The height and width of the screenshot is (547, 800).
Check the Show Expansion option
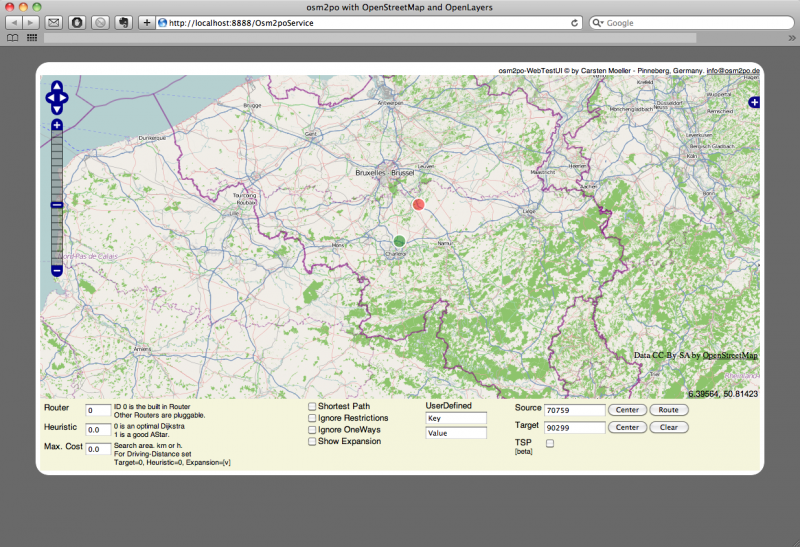312,441
